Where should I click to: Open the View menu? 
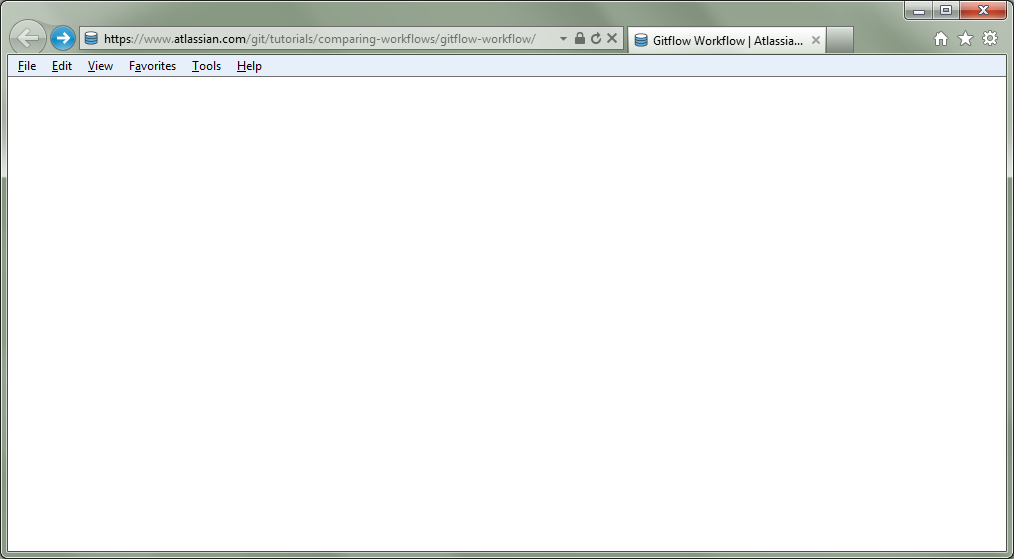click(x=100, y=66)
